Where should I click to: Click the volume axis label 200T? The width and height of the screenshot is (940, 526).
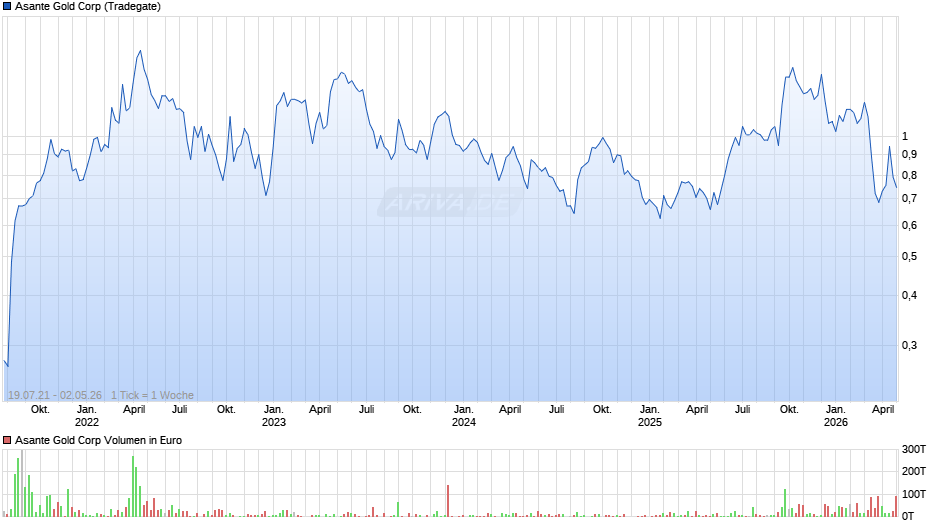point(914,471)
